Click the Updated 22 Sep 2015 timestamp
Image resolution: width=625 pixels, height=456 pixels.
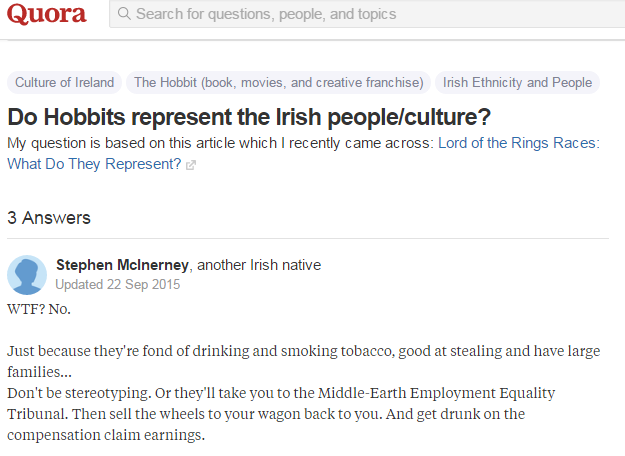[x=117, y=284]
